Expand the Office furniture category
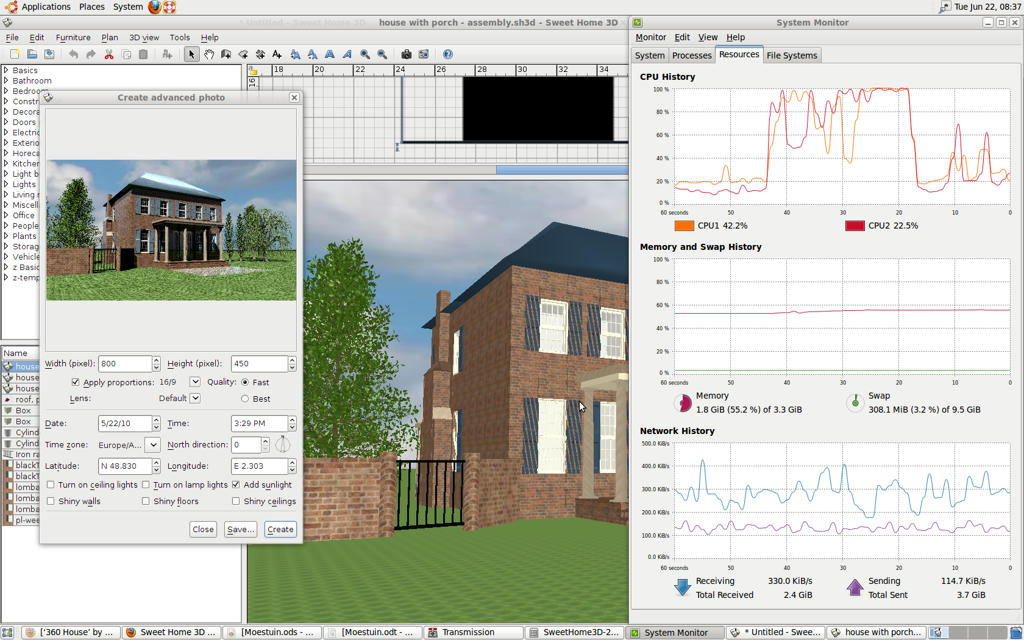 (x=6, y=215)
